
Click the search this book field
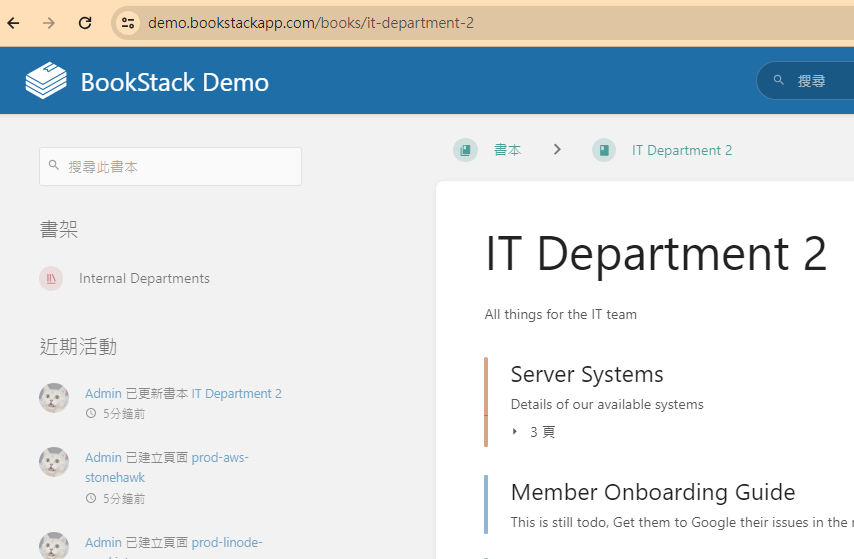click(x=170, y=166)
